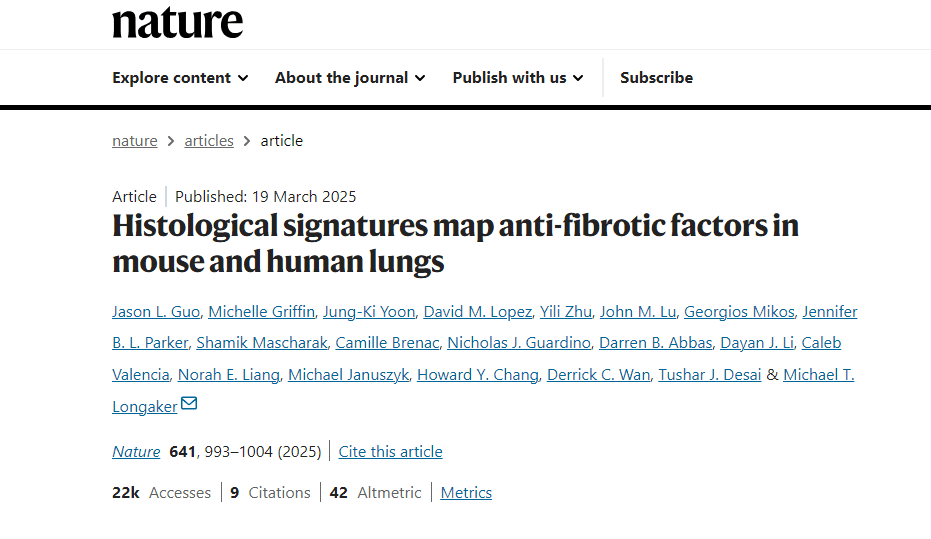Click the envelope icon beside Longaker
Screen dimensions: 931x539
[x=189, y=404]
